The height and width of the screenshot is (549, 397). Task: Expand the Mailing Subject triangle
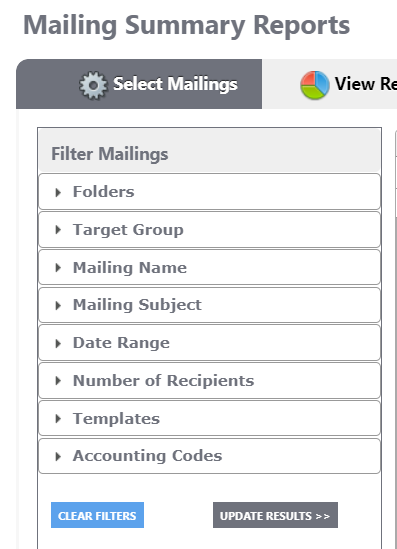pos(58,306)
